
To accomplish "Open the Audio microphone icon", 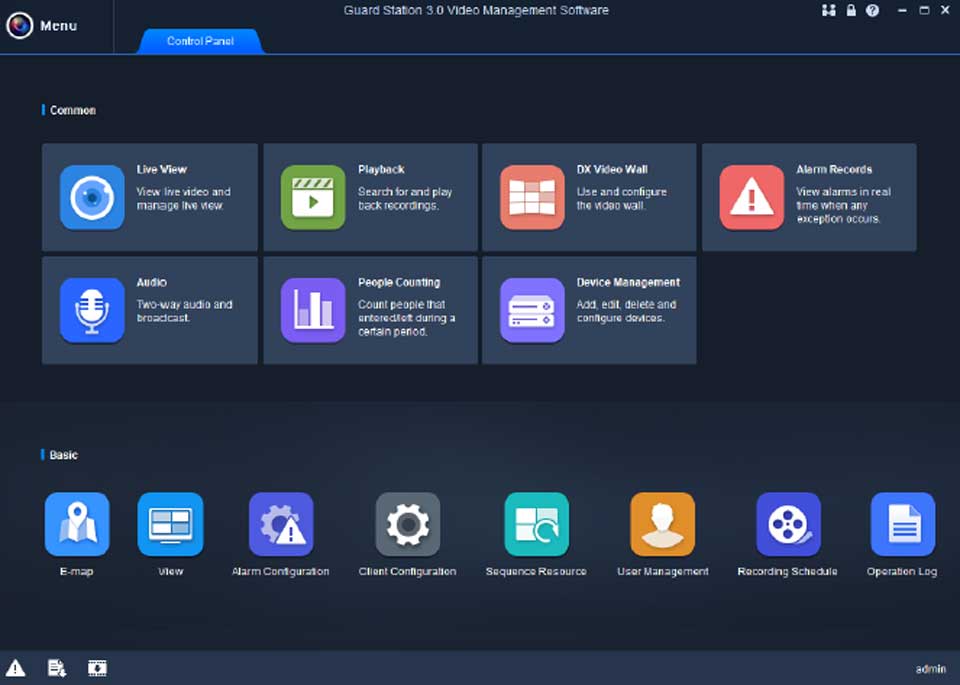I will coord(92,310).
